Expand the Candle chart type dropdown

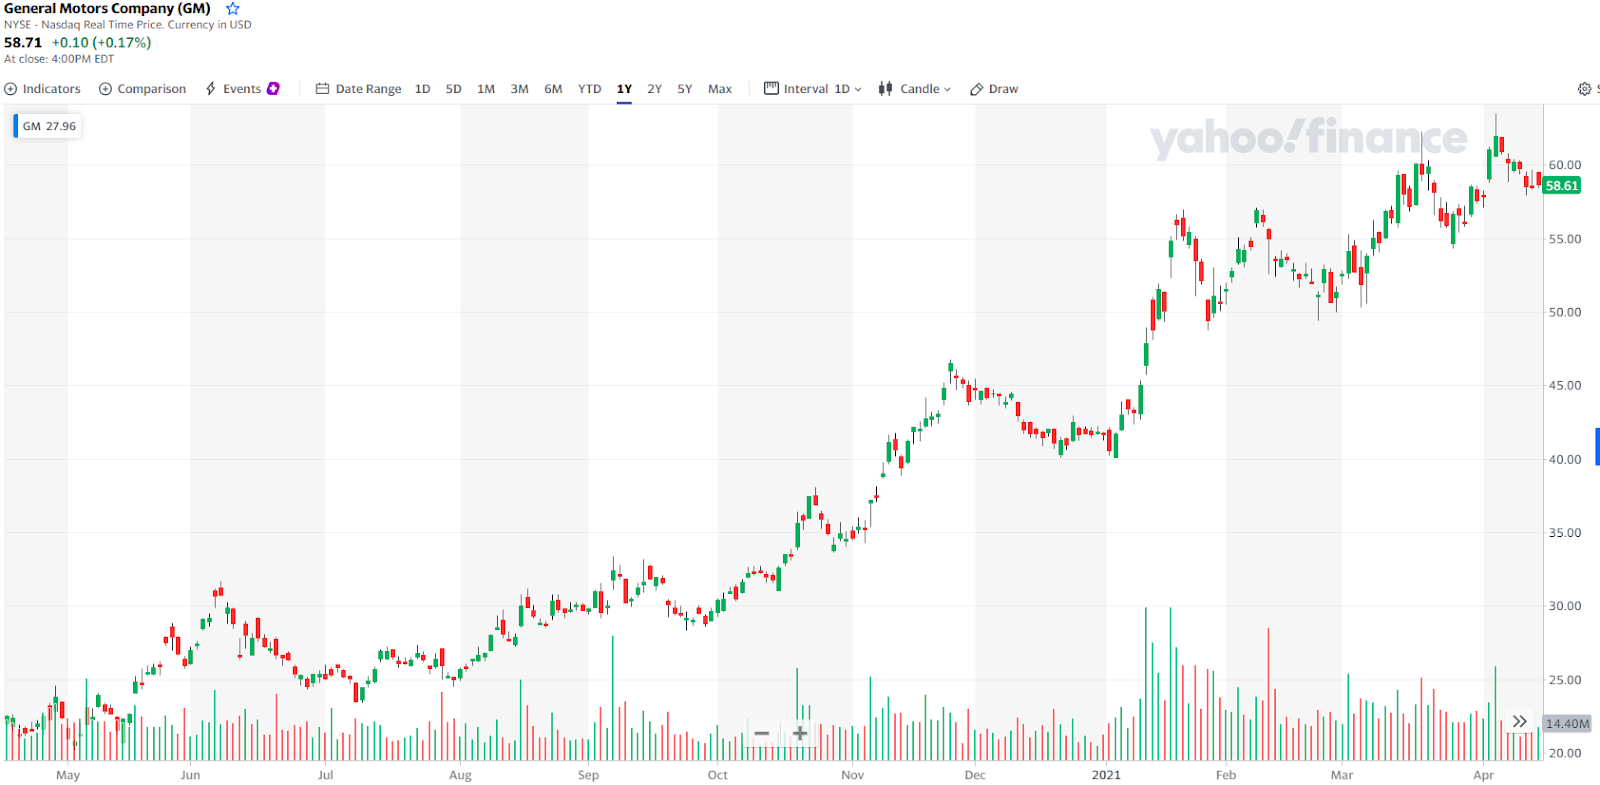(925, 89)
